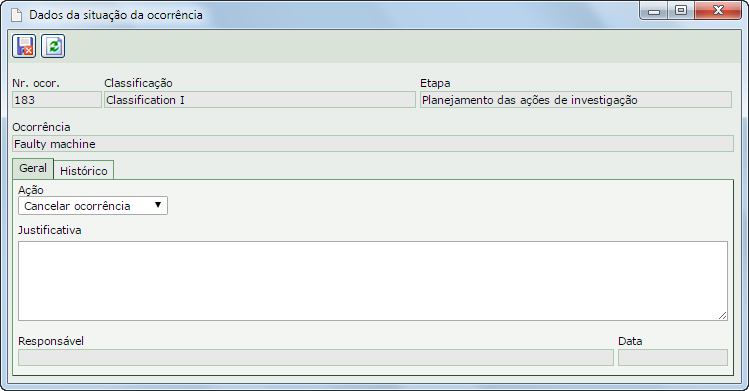Open the Histórico tab
749x391 pixels.
click(x=84, y=170)
